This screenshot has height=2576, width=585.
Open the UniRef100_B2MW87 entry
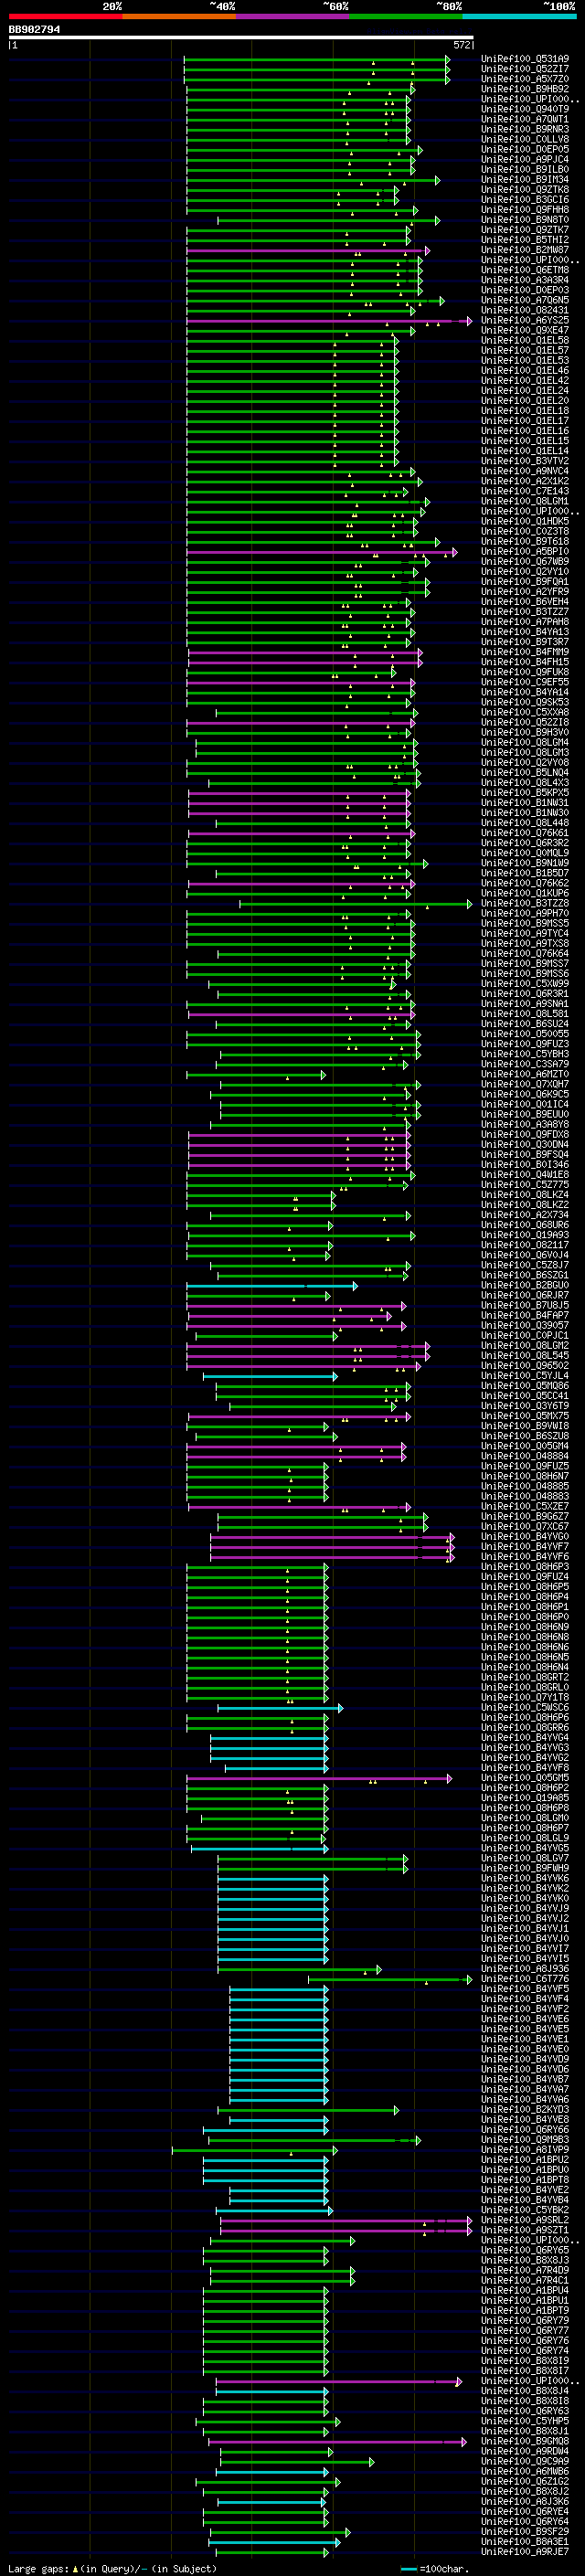(x=525, y=250)
